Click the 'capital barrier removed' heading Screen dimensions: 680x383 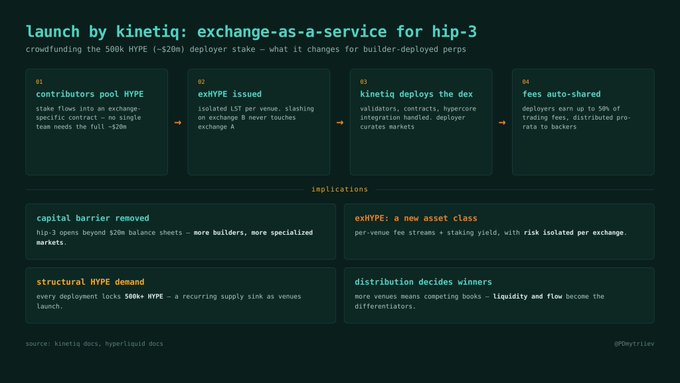tap(93, 218)
